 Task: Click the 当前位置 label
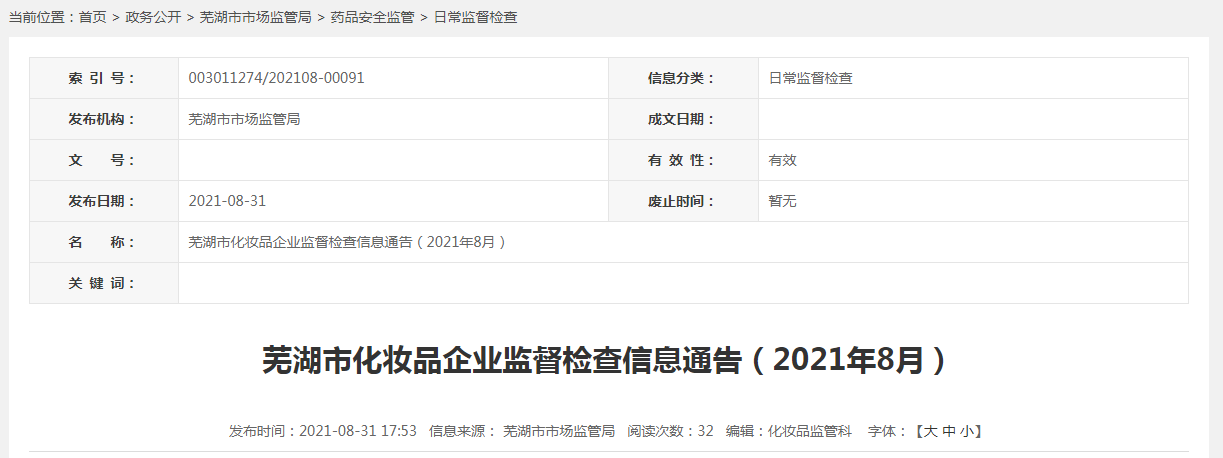pos(42,18)
